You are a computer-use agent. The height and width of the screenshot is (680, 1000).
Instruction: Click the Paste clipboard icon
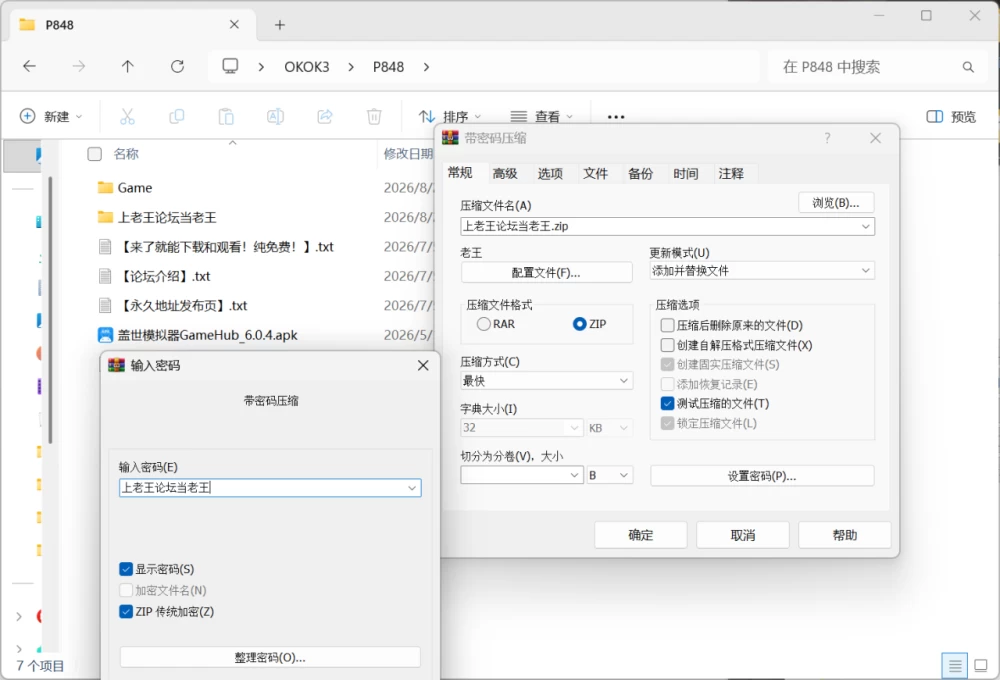[226, 117]
